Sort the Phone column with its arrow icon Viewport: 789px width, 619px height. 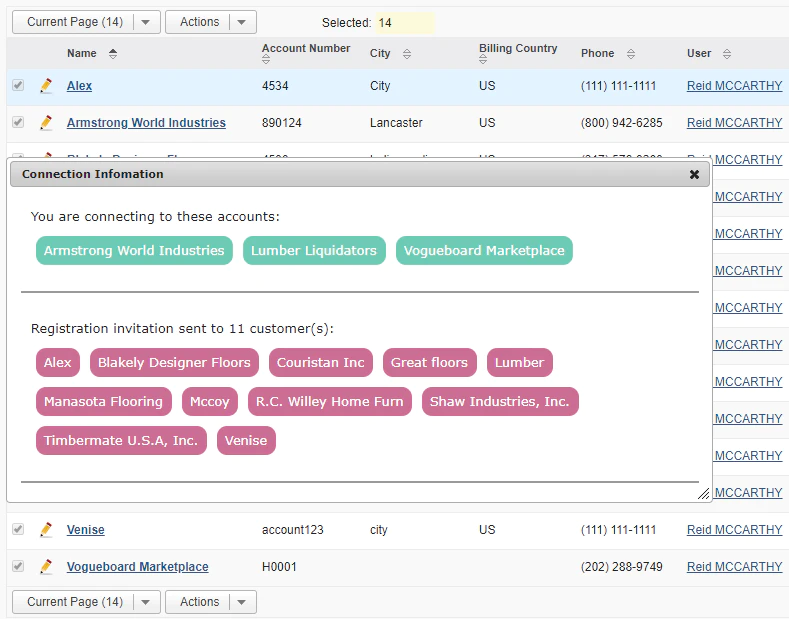[x=630, y=54]
